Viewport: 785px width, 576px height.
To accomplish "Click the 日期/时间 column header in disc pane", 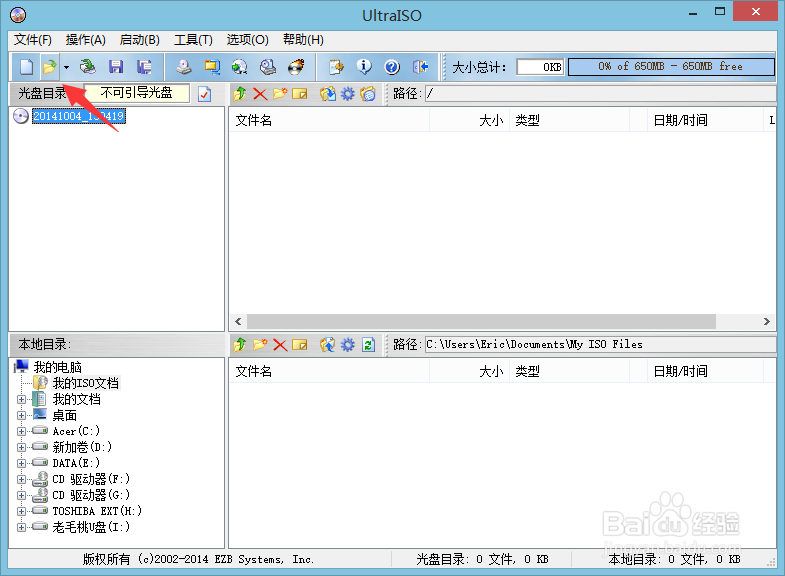I will click(x=705, y=120).
